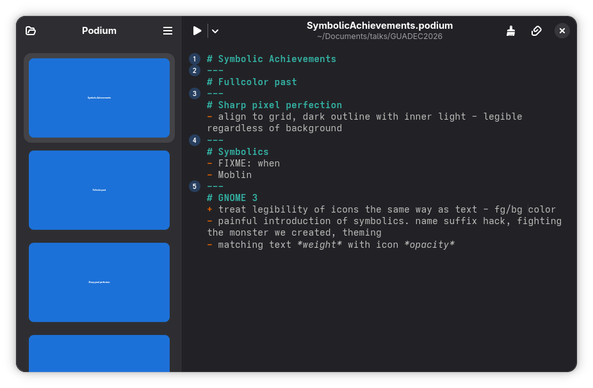This screenshot has width=593, height=388.
Task: Click the '# Symbolic Achievements' heading line
Action: click(272, 59)
